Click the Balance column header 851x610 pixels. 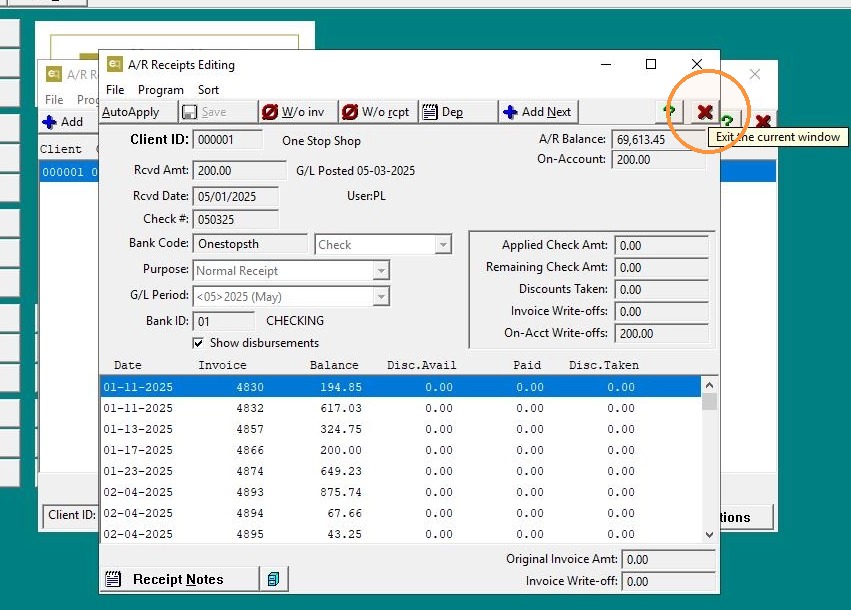click(x=334, y=365)
